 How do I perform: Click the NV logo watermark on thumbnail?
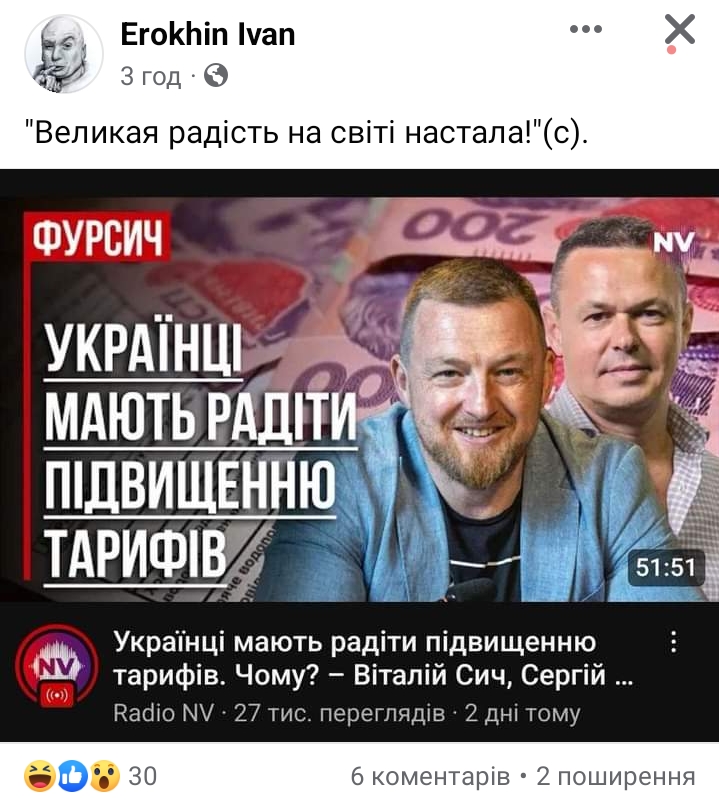pos(674,243)
